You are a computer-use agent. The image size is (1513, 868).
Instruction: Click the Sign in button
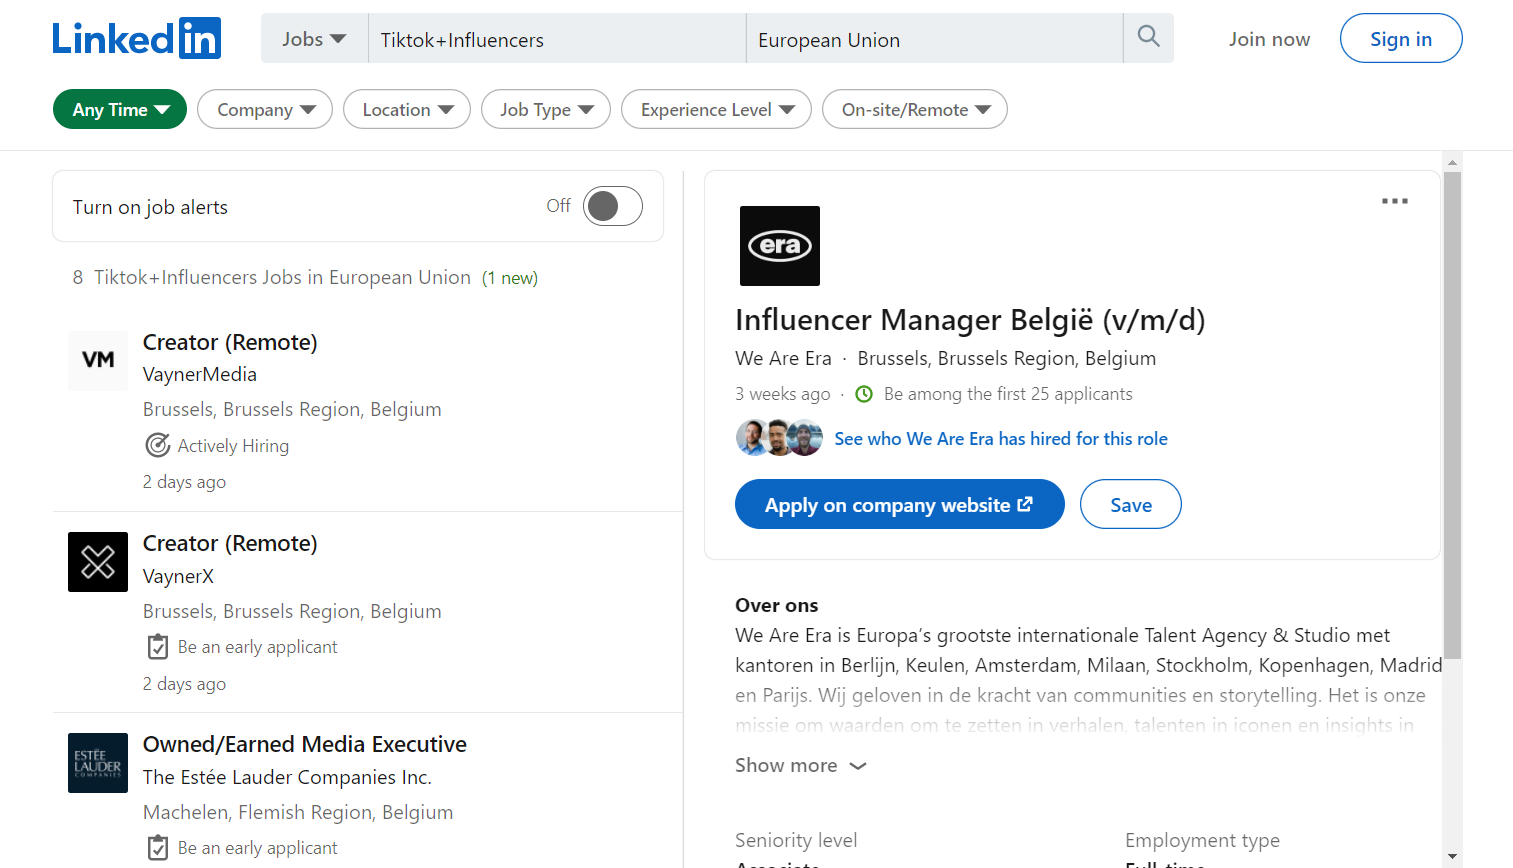click(x=1401, y=38)
